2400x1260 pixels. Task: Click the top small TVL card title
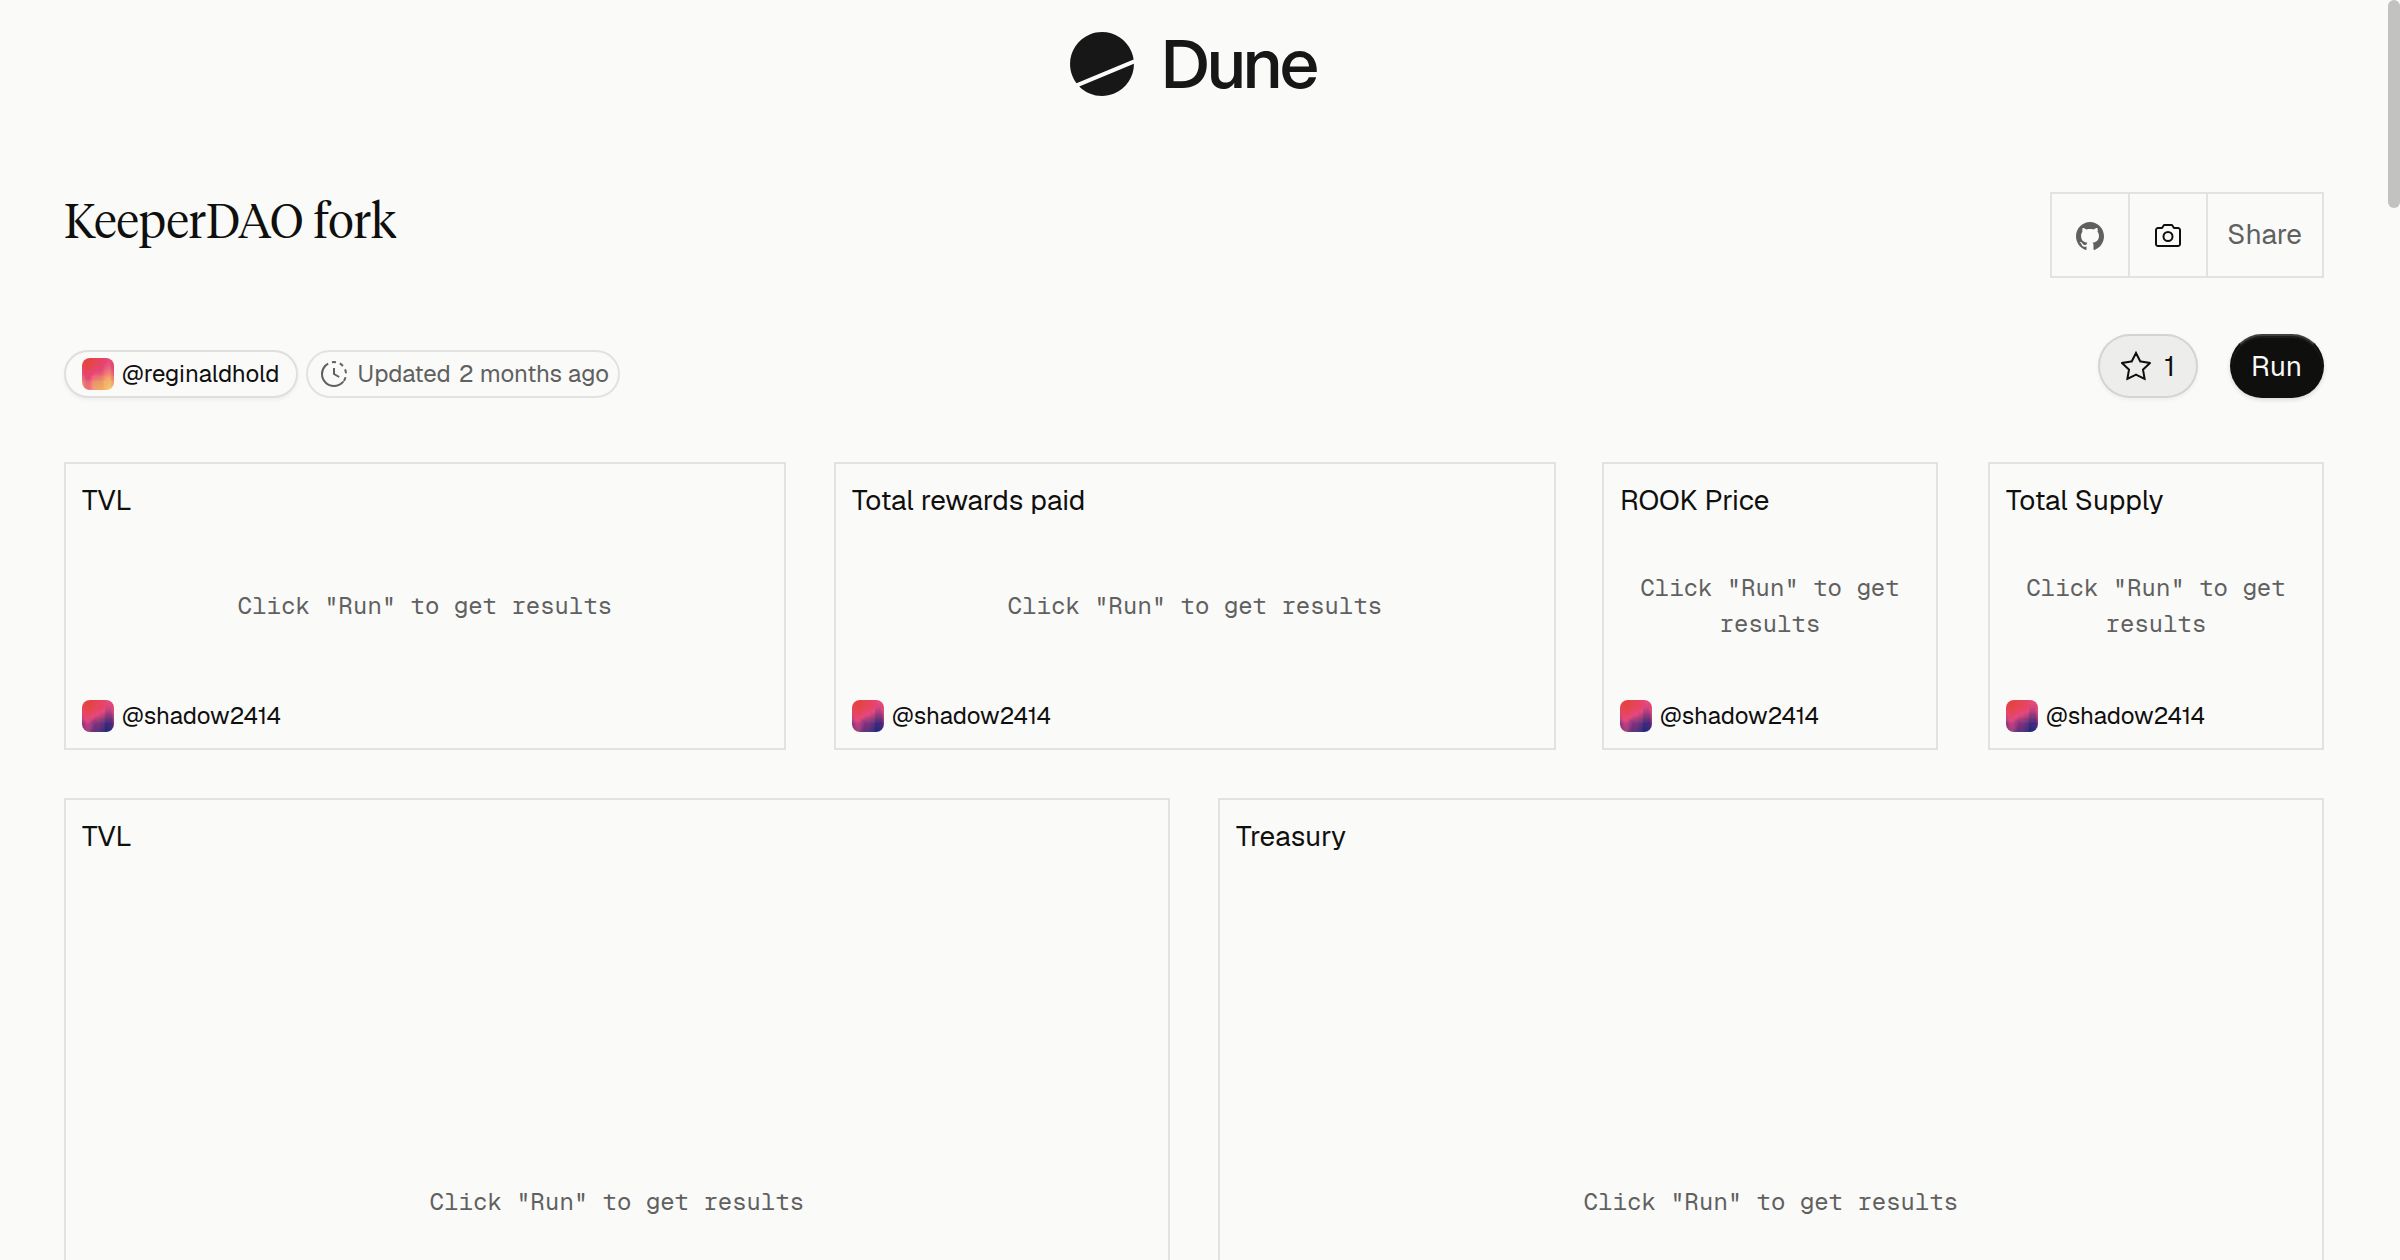(x=106, y=500)
